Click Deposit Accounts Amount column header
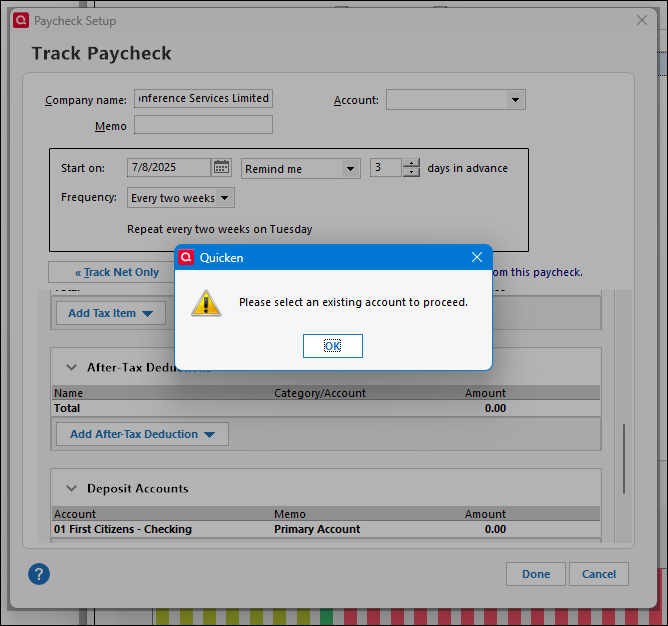The width and height of the screenshot is (668, 626). (x=485, y=514)
